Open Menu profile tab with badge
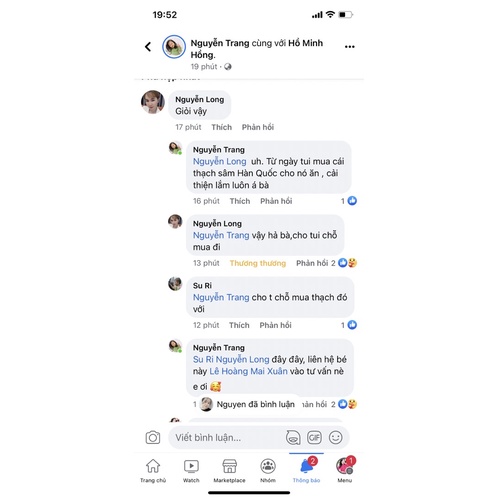The height and width of the screenshot is (499, 499). click(x=345, y=470)
